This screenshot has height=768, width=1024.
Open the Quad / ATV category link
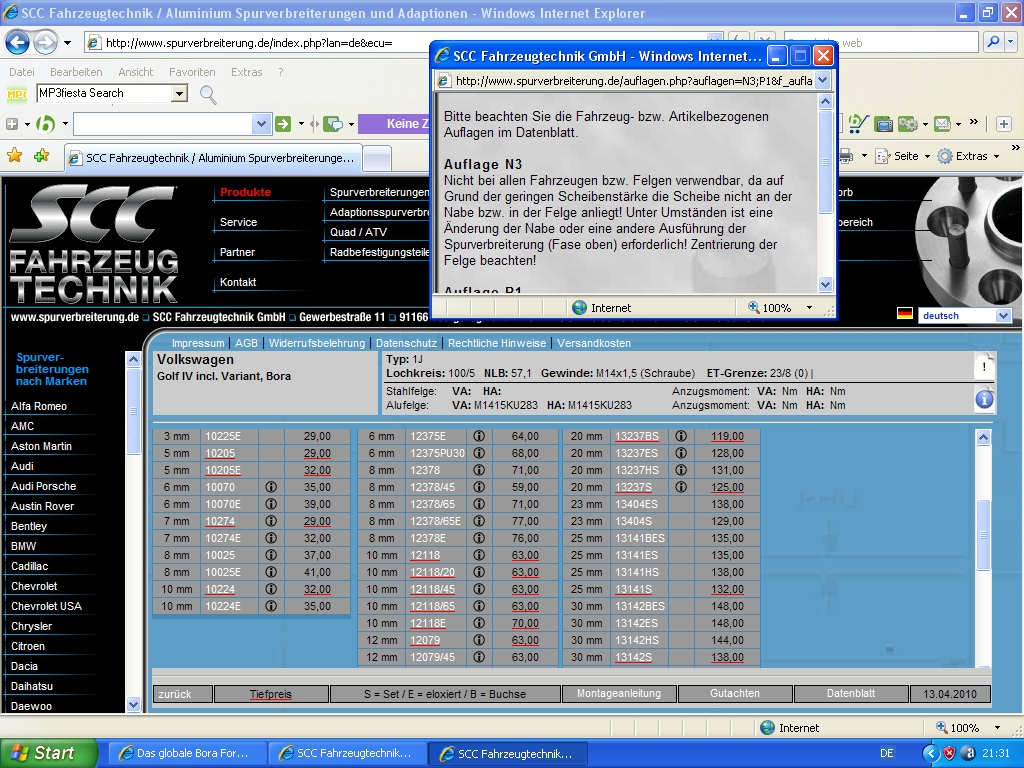358,232
